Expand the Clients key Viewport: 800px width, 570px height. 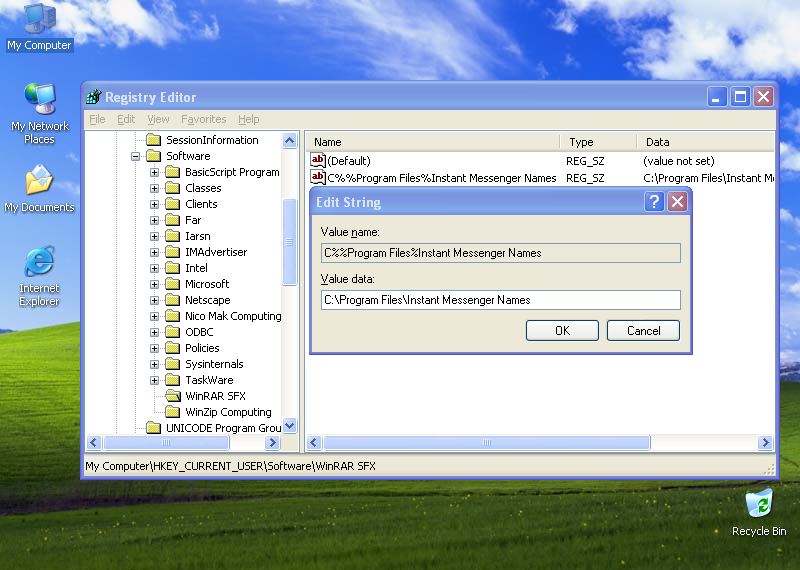(x=154, y=204)
